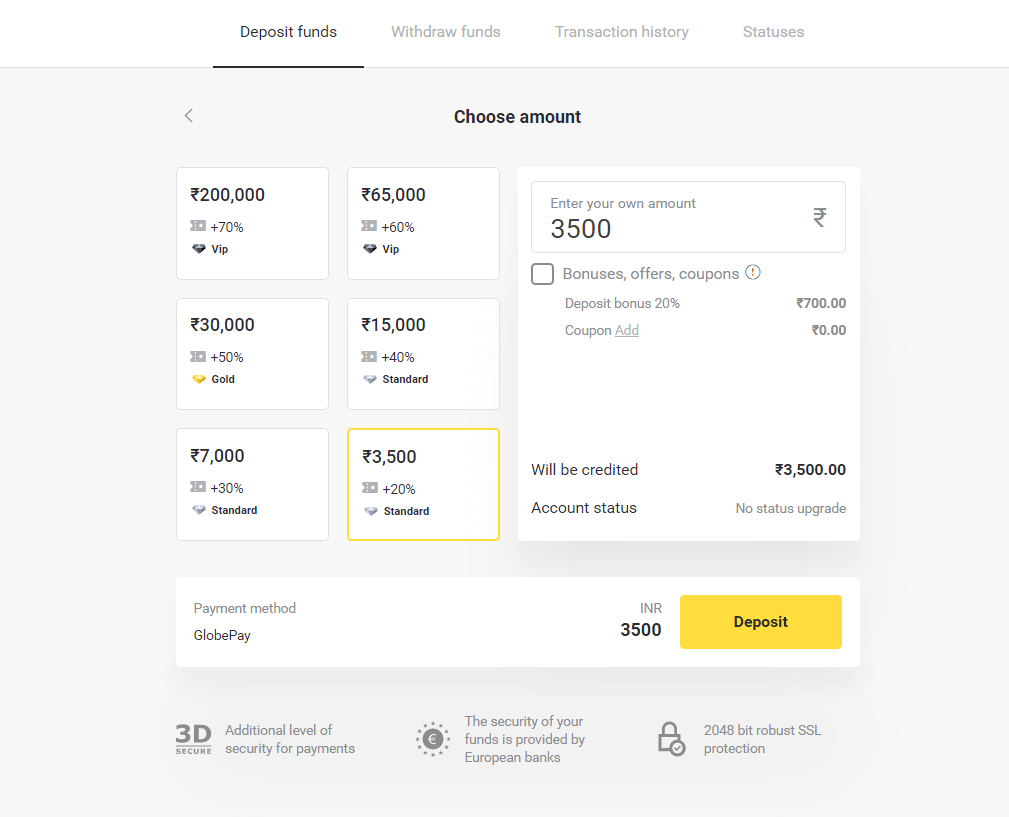Switch to the Withdraw funds tab
The image size is (1009, 817).
pos(445,32)
